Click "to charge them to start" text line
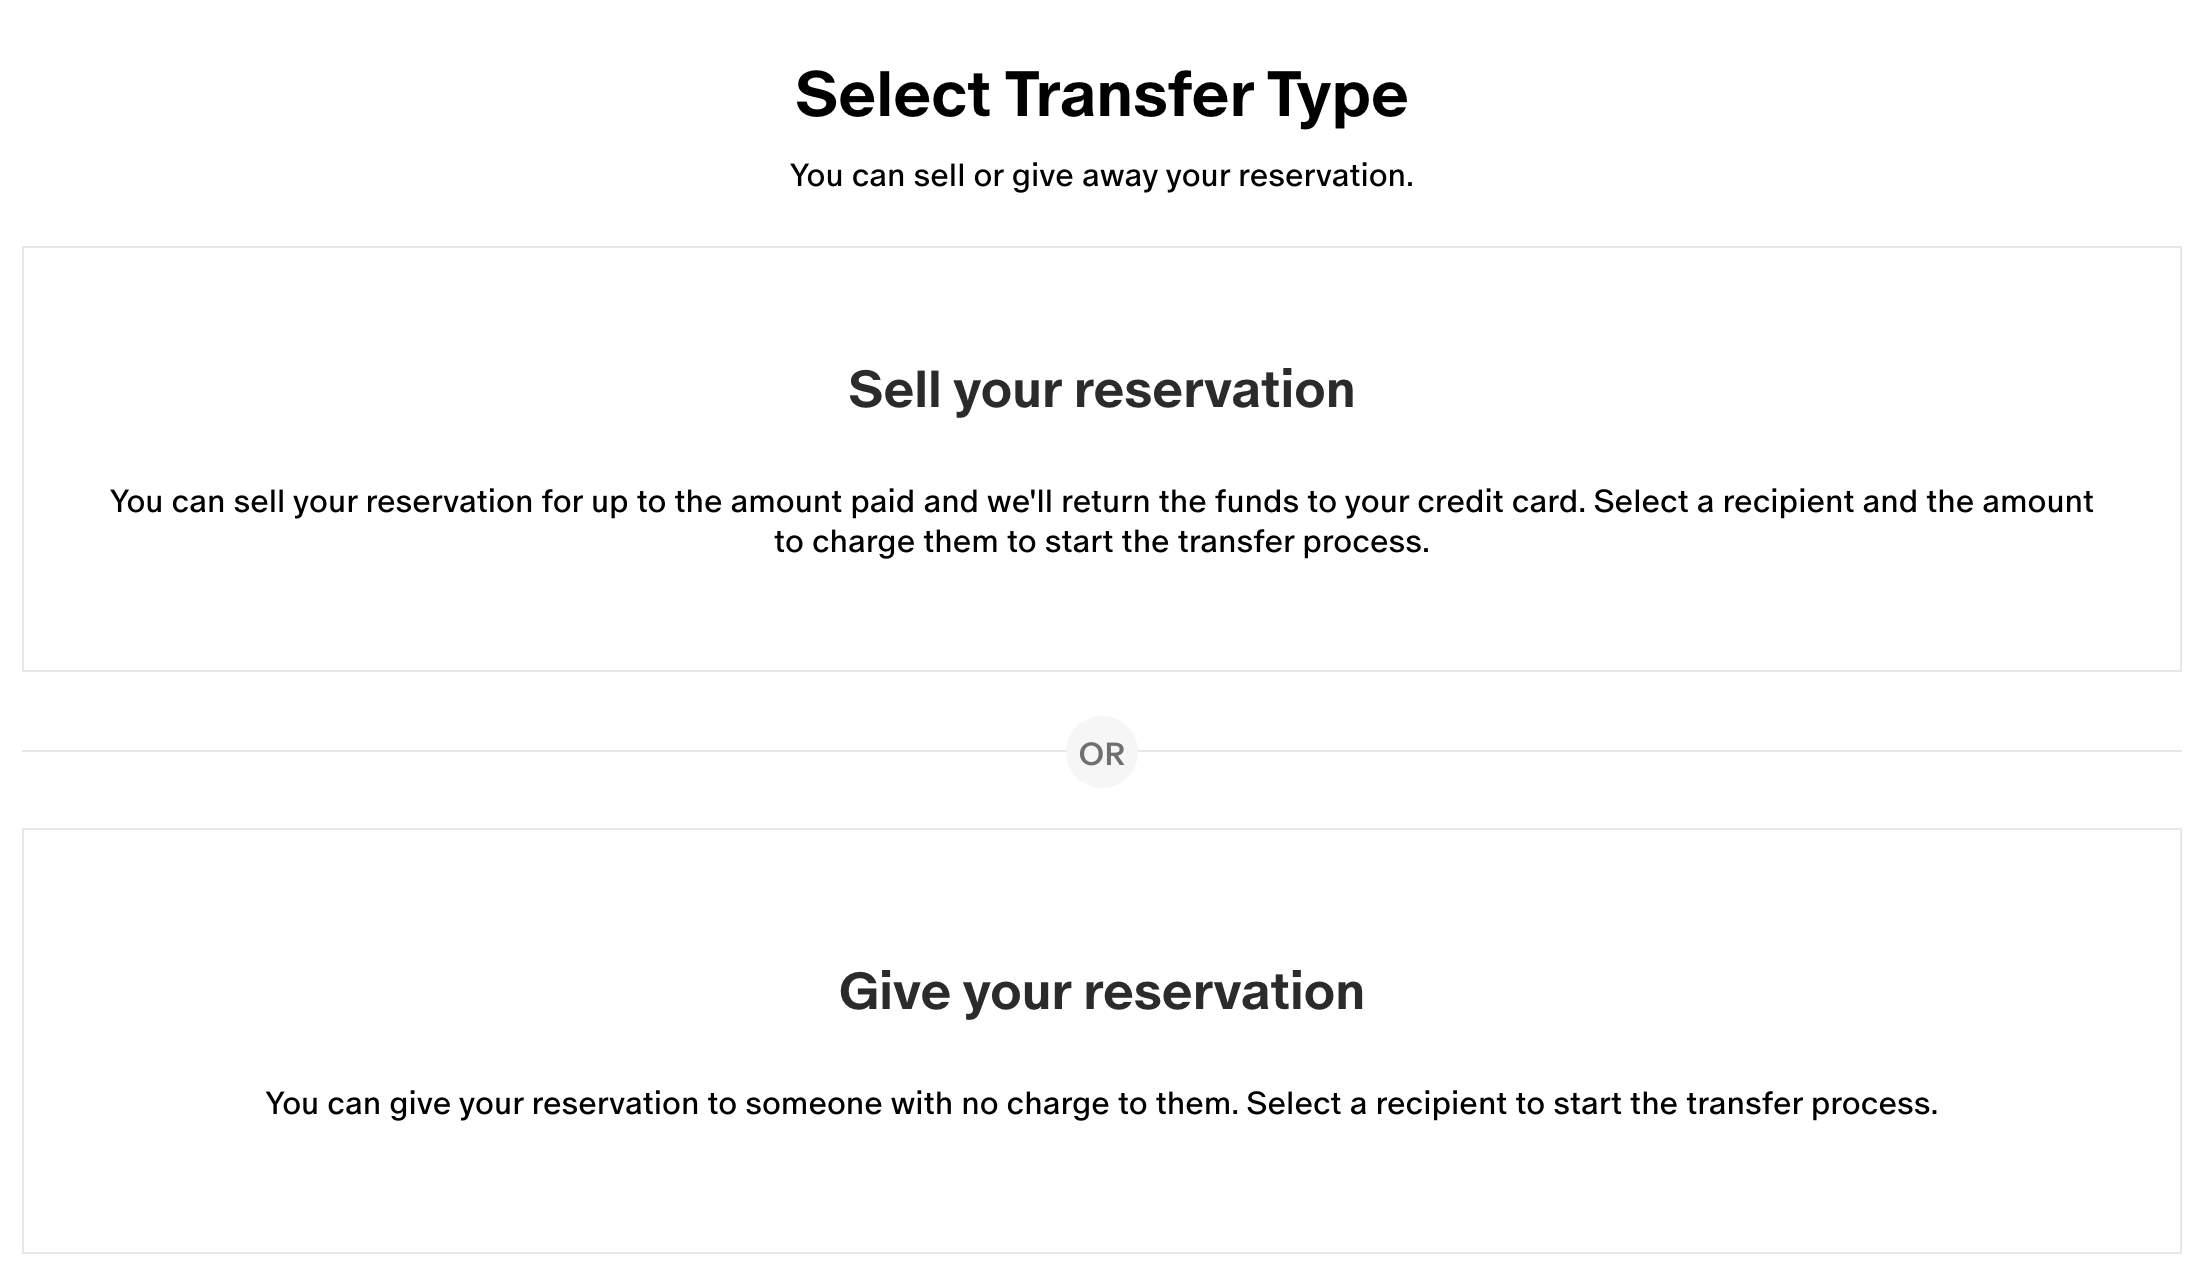Screen dimensions: 2200x1272 (x=1101, y=542)
